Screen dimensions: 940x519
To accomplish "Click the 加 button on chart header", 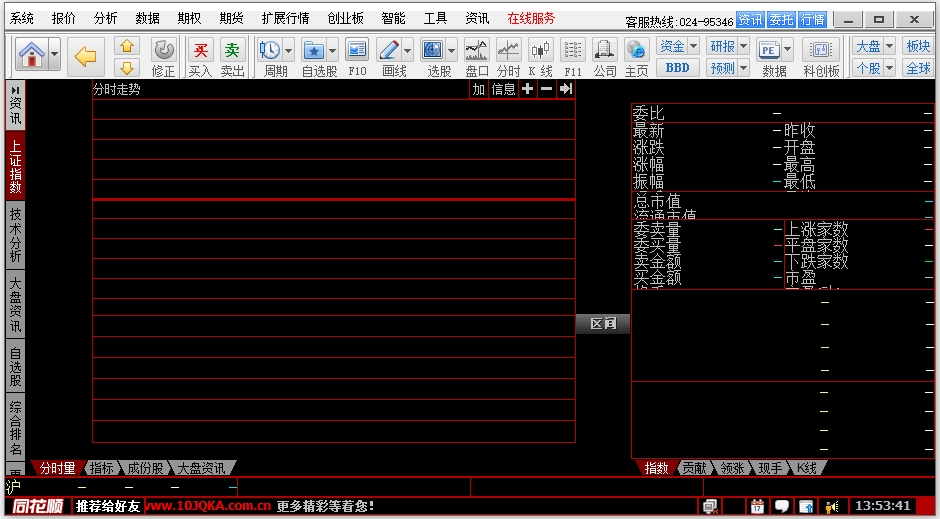I will [x=478, y=89].
